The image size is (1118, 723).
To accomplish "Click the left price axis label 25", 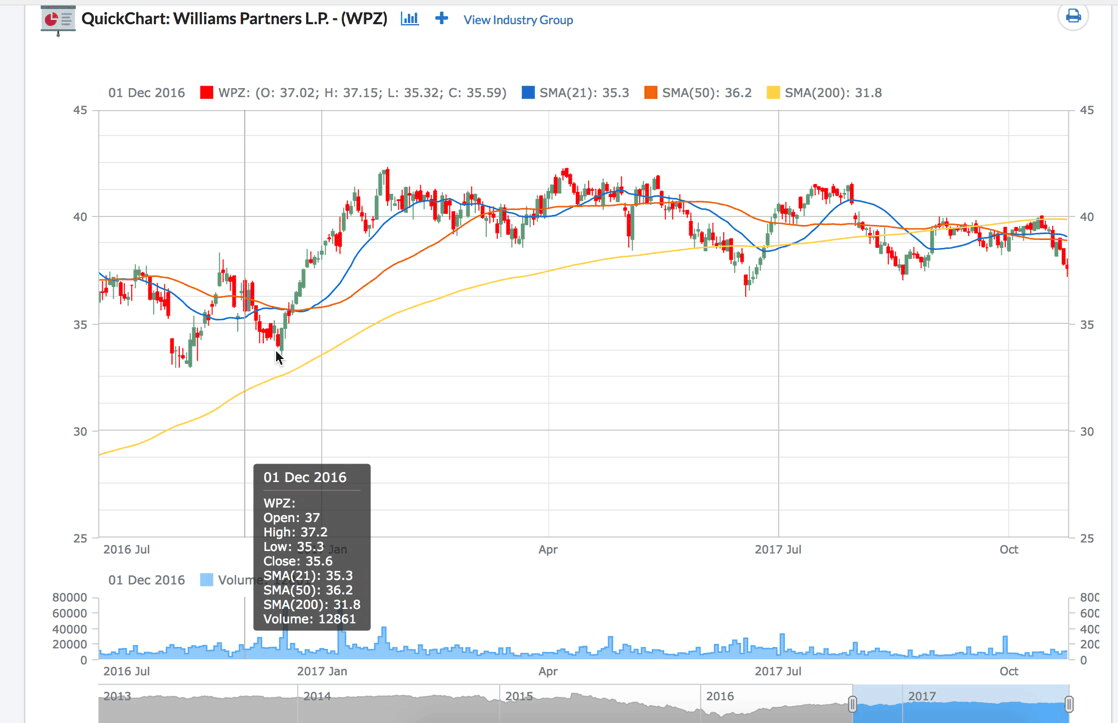I will (80, 538).
